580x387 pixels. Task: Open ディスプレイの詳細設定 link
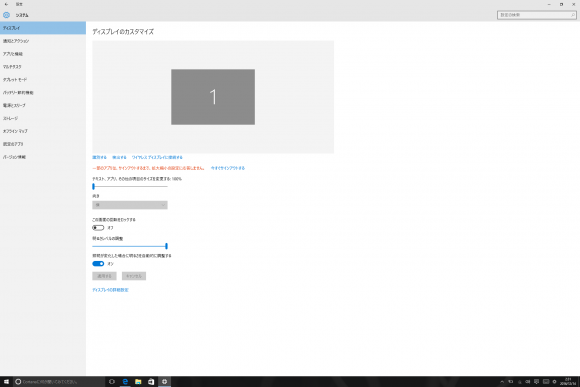[110, 290]
